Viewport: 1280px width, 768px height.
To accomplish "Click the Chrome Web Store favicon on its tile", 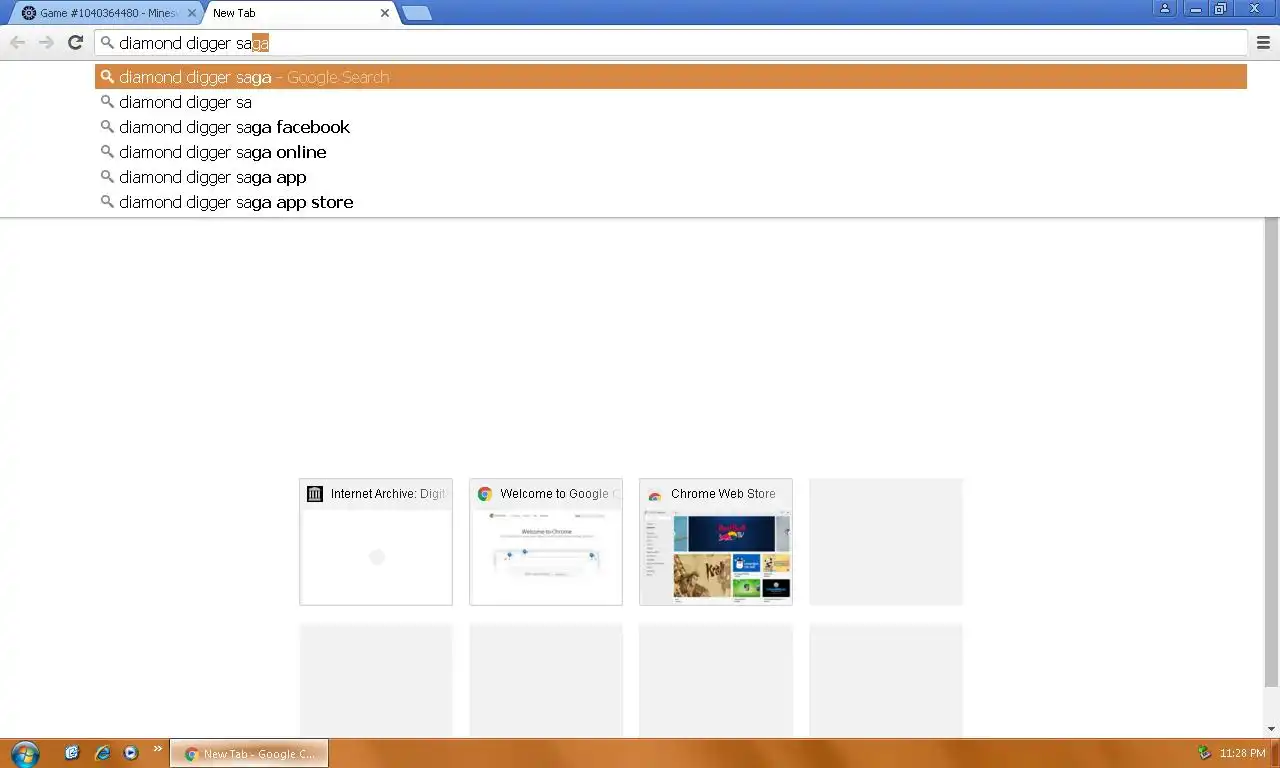I will (x=655, y=494).
